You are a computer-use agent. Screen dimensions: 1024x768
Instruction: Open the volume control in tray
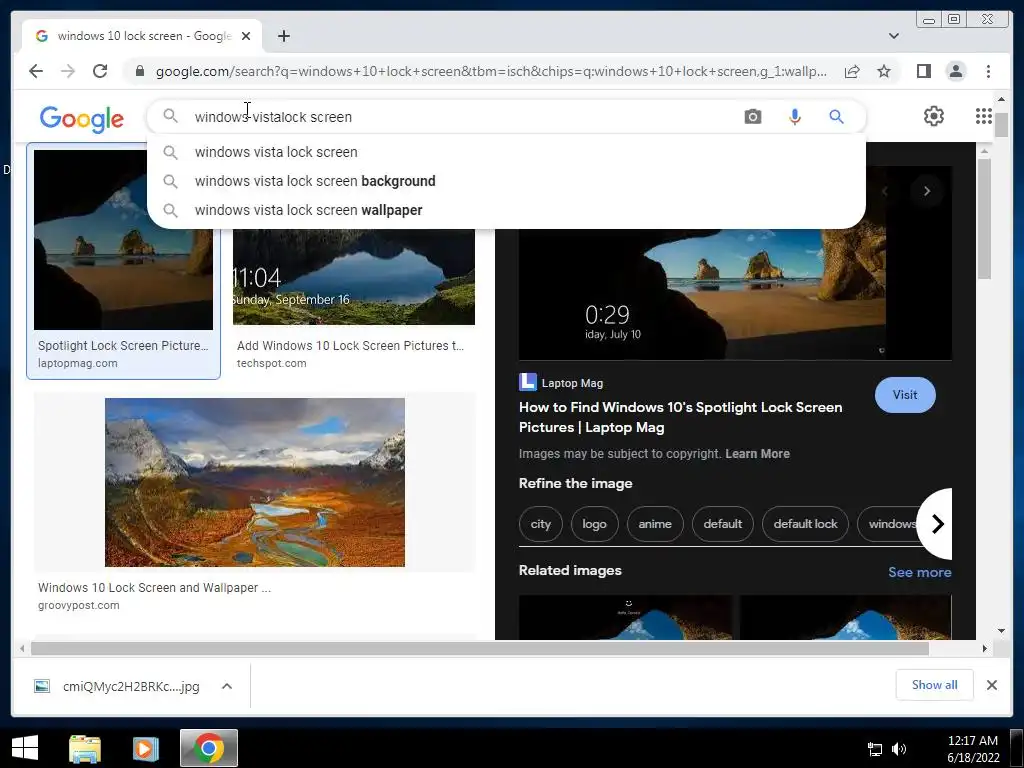899,749
